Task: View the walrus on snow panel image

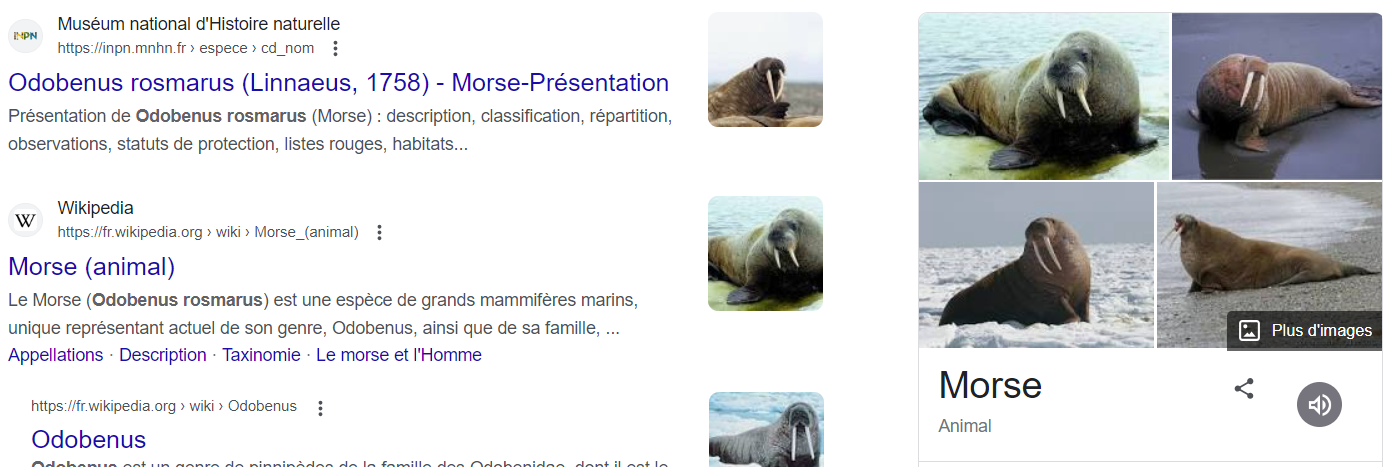Action: tap(1035, 265)
